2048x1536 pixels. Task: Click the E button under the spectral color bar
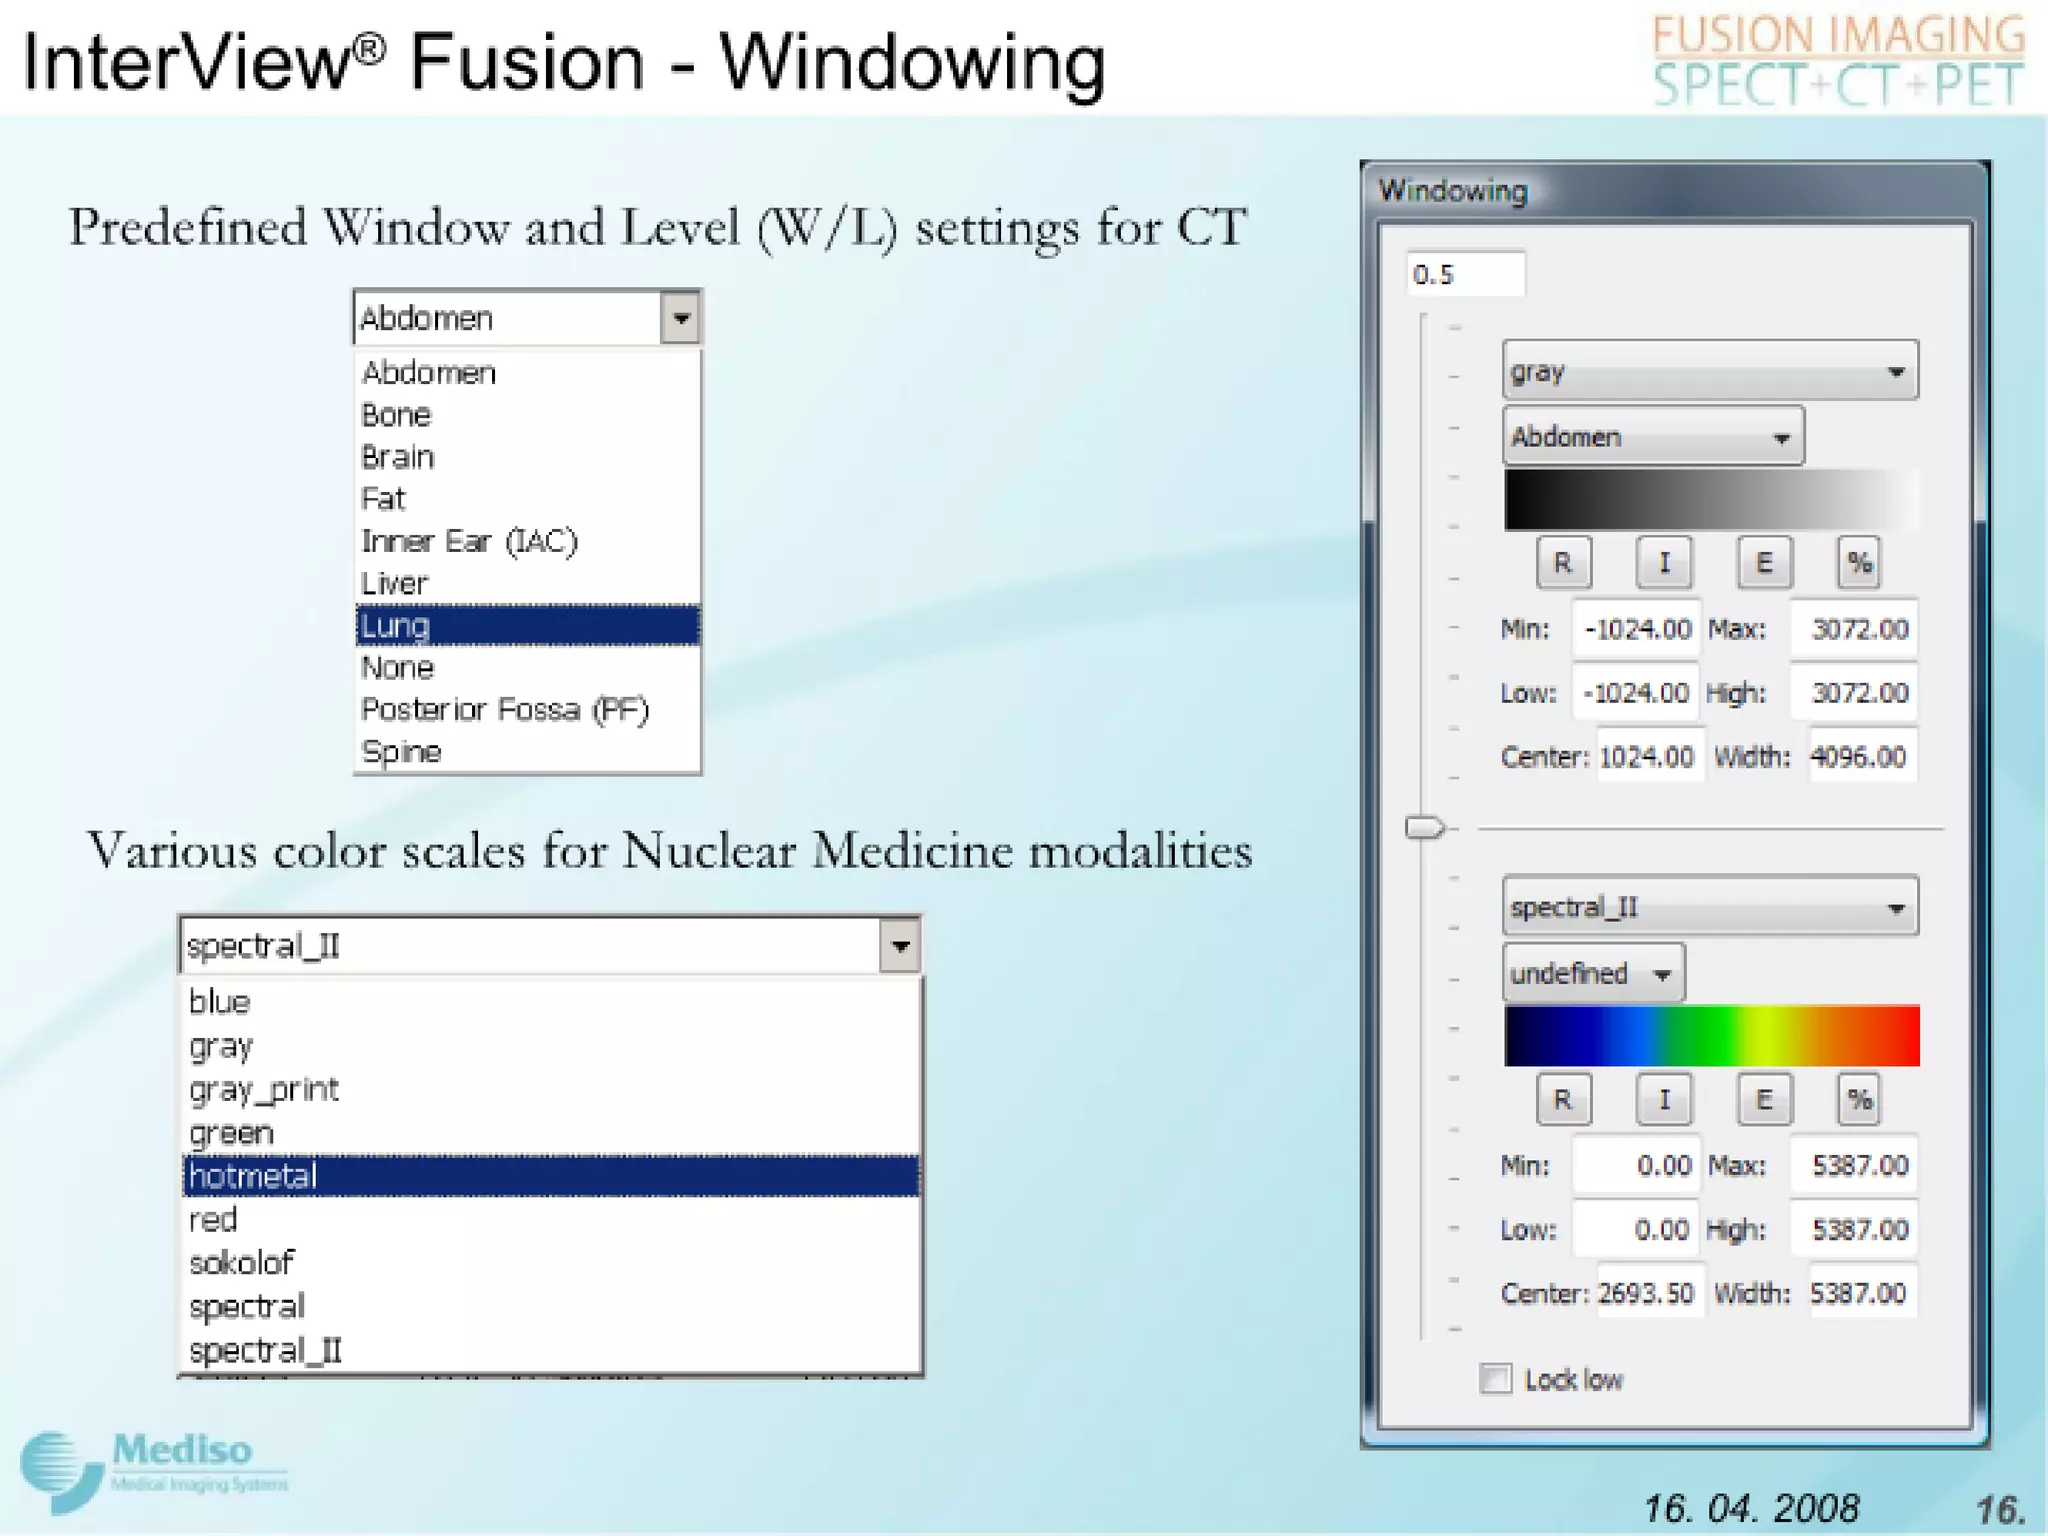click(1764, 1100)
